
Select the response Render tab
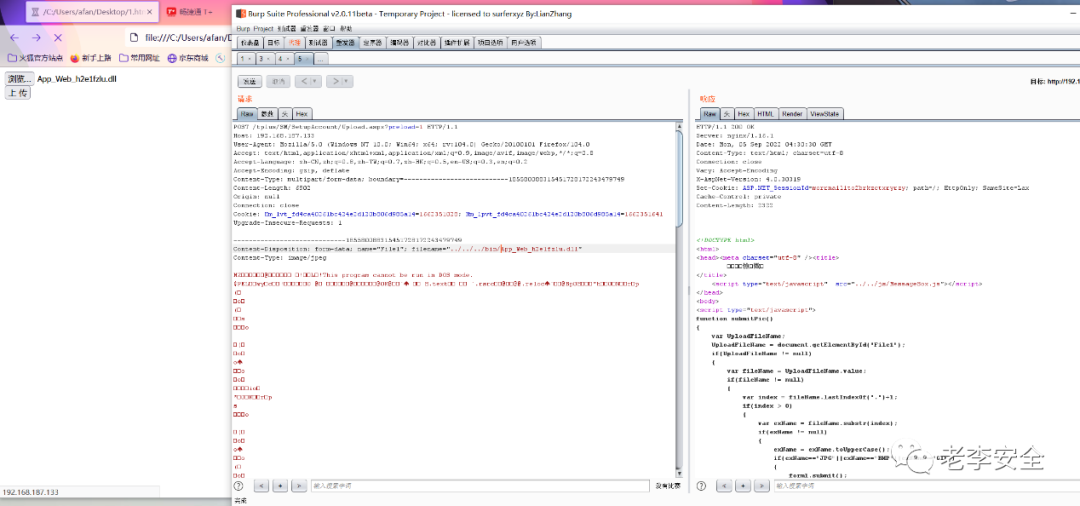[x=792, y=114]
